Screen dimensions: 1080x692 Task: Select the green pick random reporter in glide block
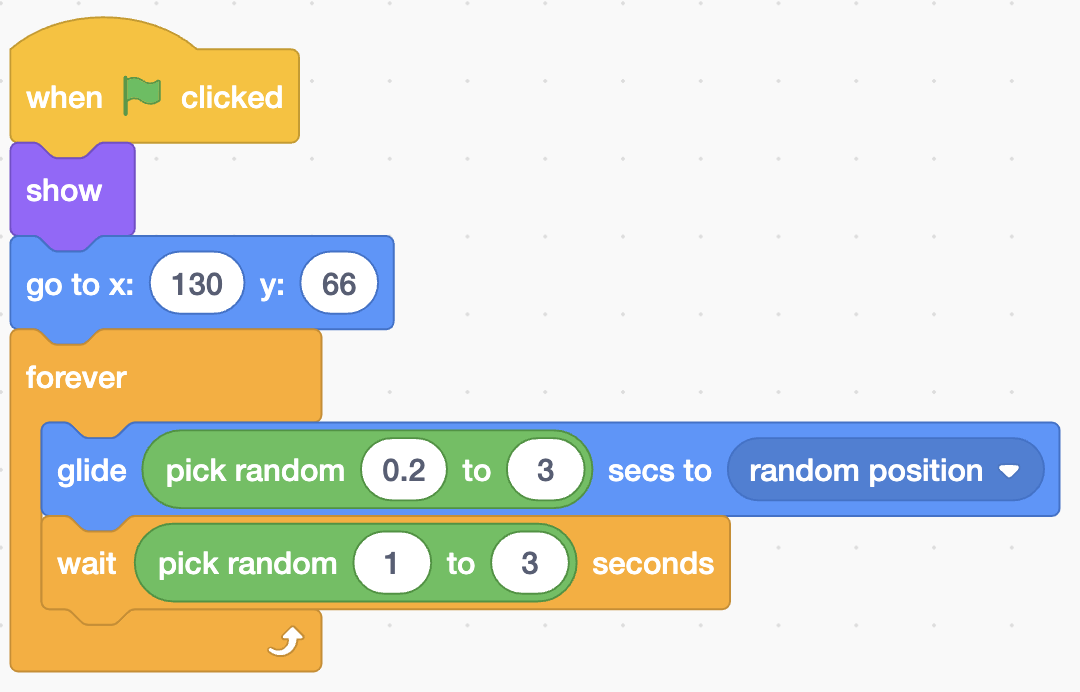tap(367, 470)
